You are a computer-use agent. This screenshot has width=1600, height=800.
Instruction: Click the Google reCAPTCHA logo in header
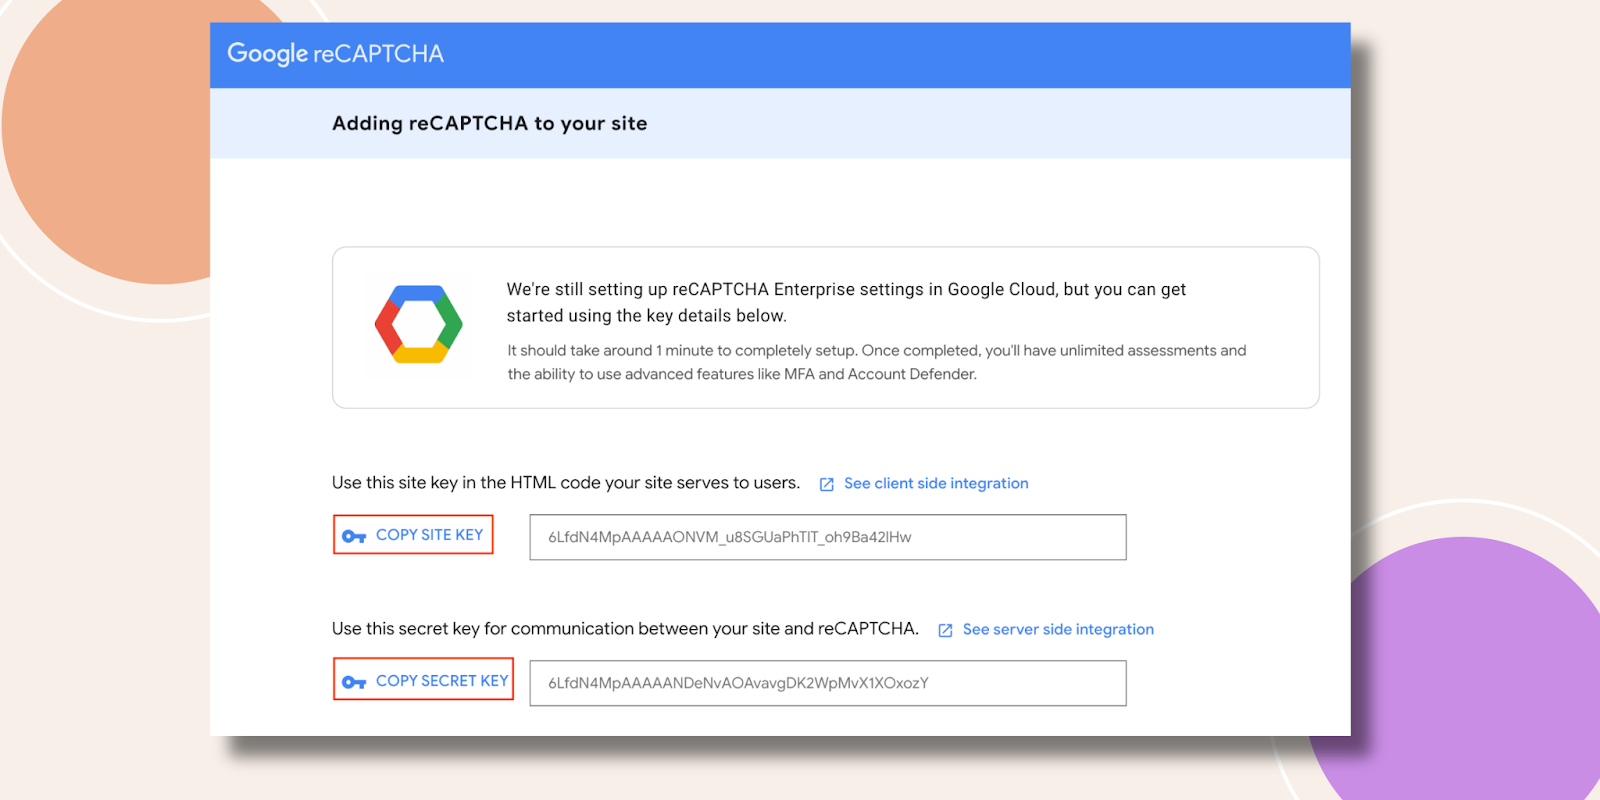click(x=335, y=54)
